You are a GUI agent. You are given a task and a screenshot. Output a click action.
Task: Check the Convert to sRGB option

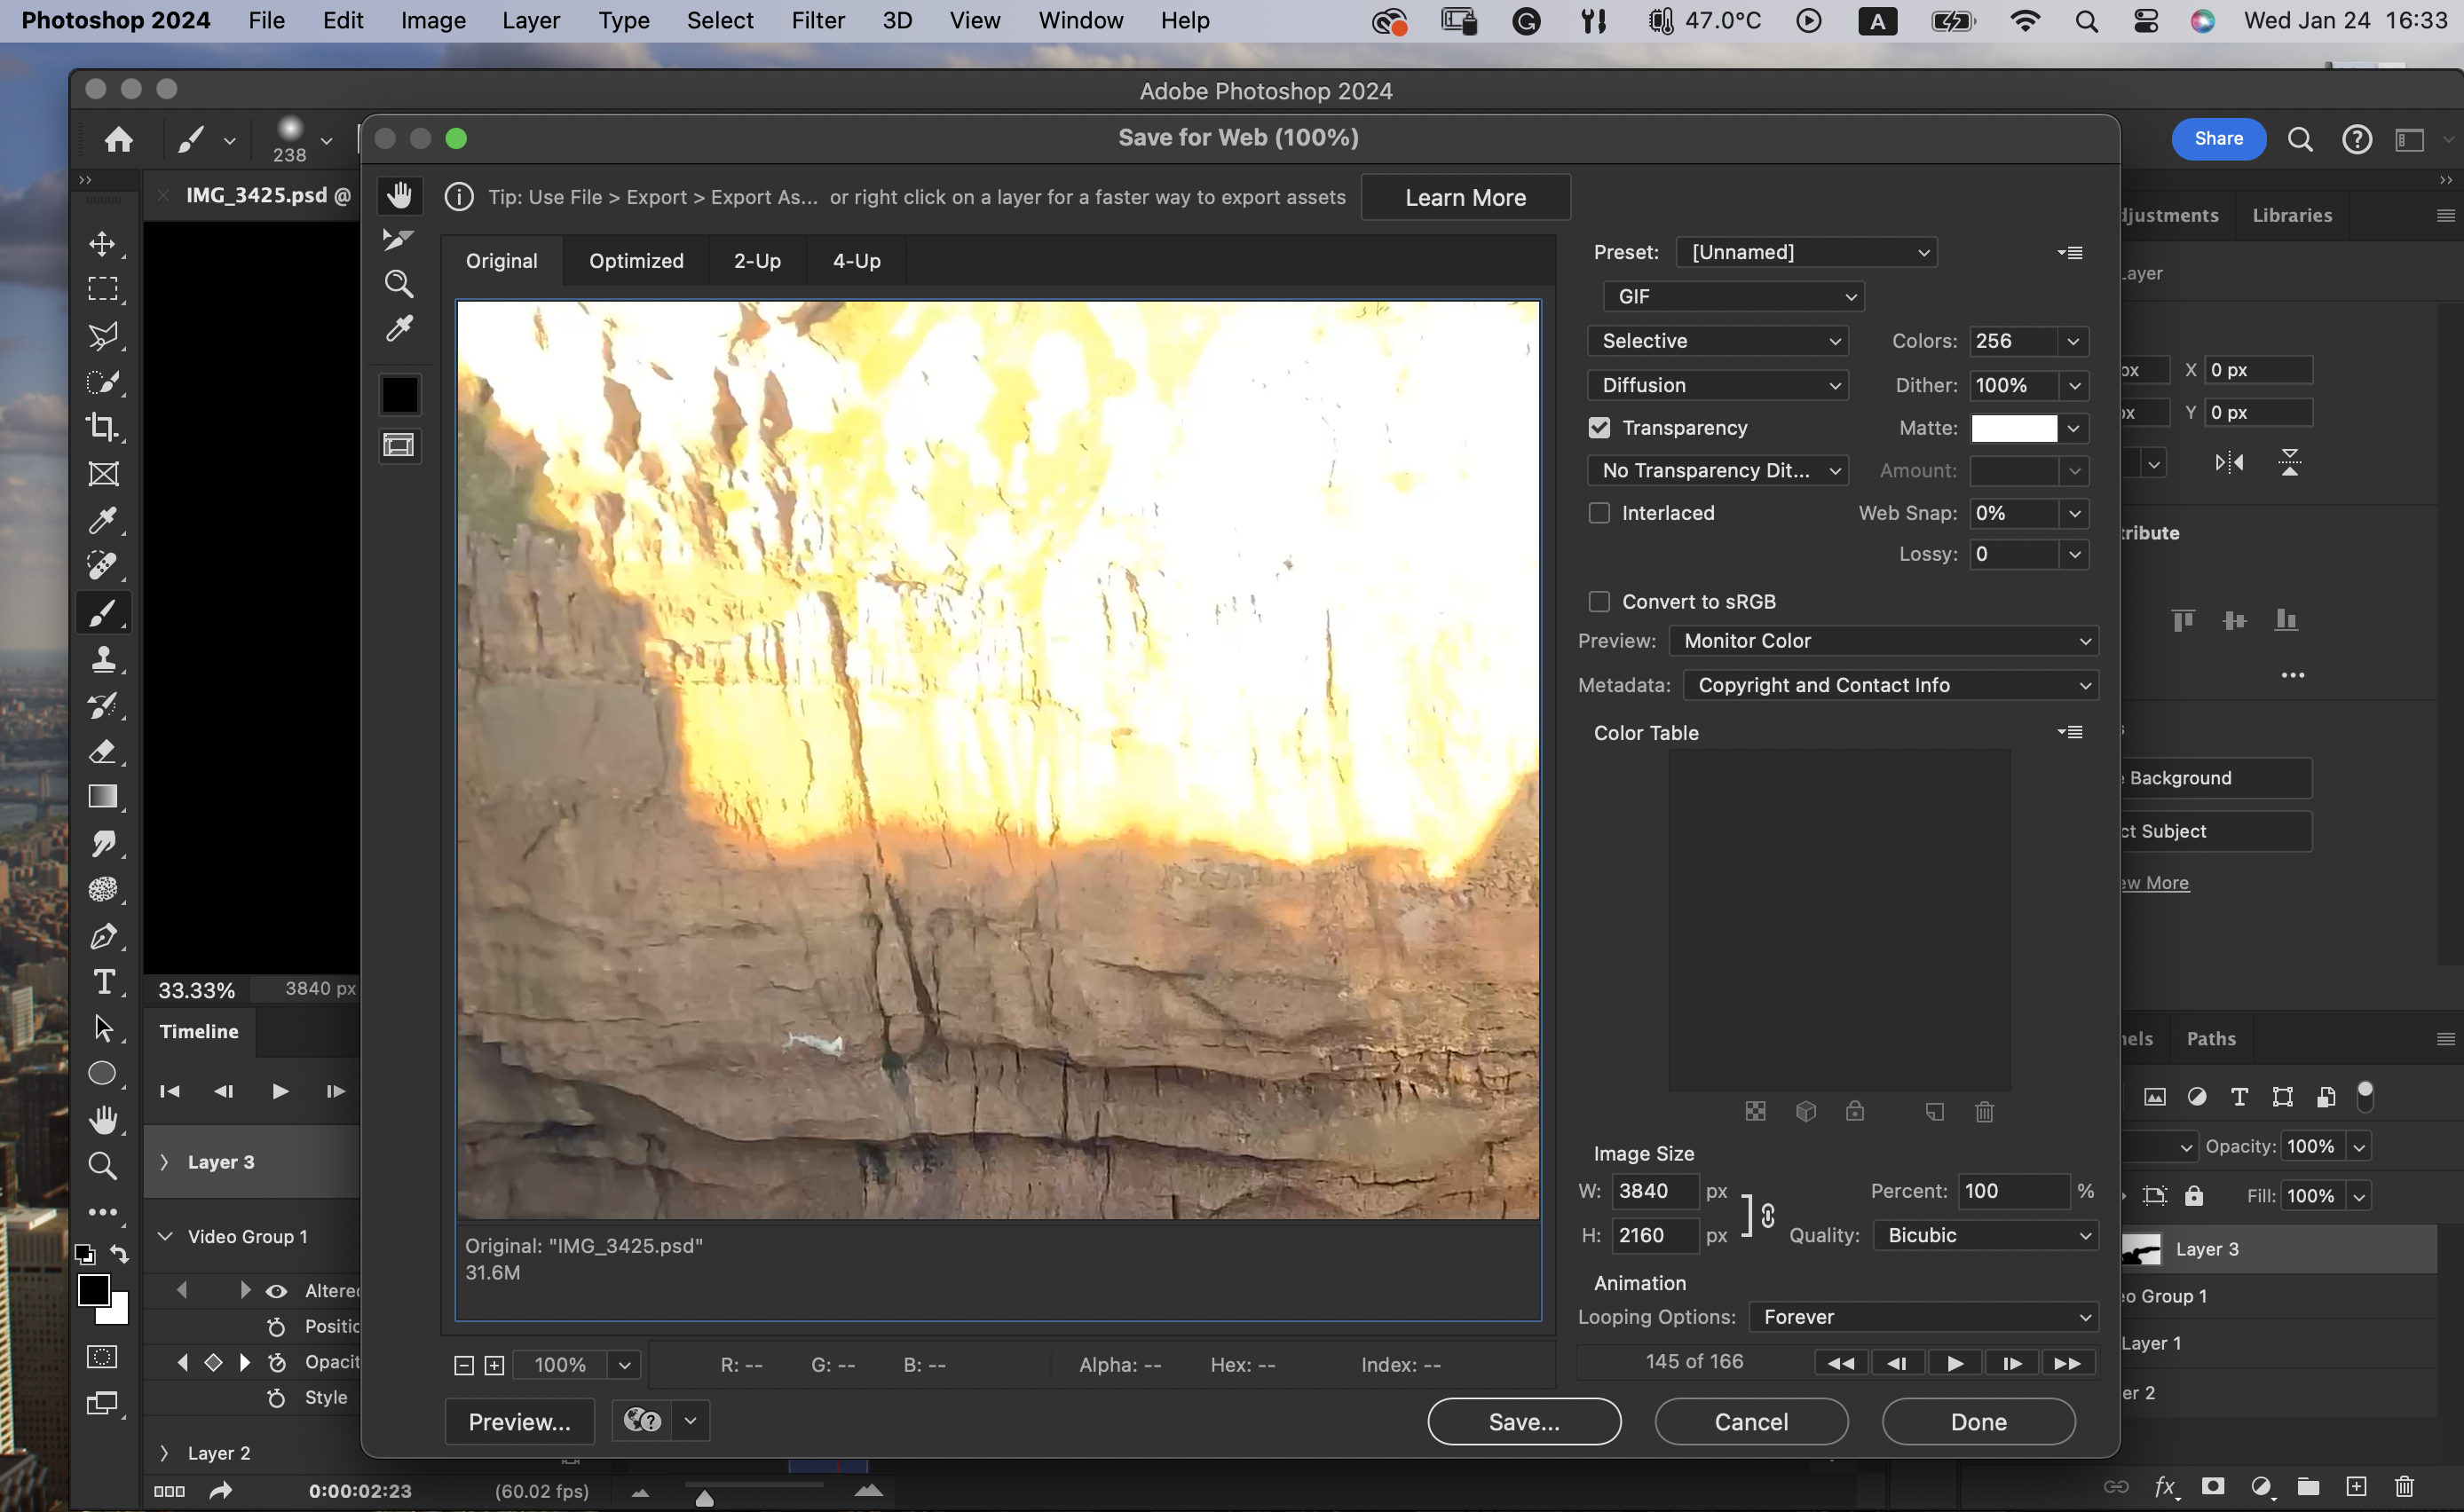1599,602
